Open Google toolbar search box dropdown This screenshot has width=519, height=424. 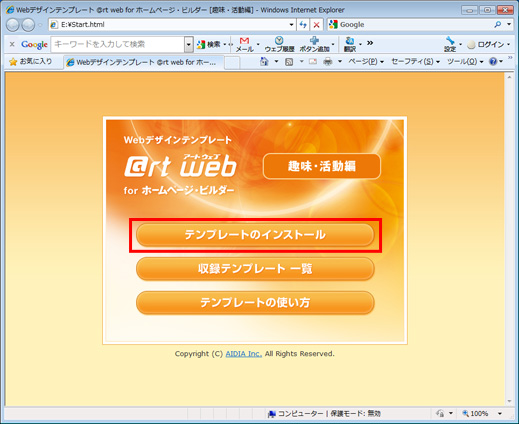pyautogui.click(x=189, y=44)
